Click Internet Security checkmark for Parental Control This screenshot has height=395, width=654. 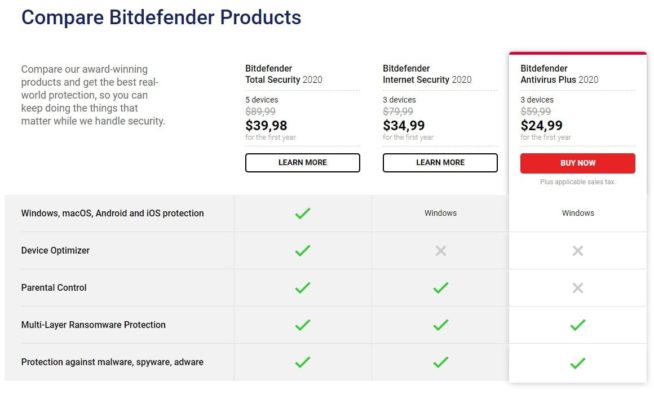coord(440,288)
